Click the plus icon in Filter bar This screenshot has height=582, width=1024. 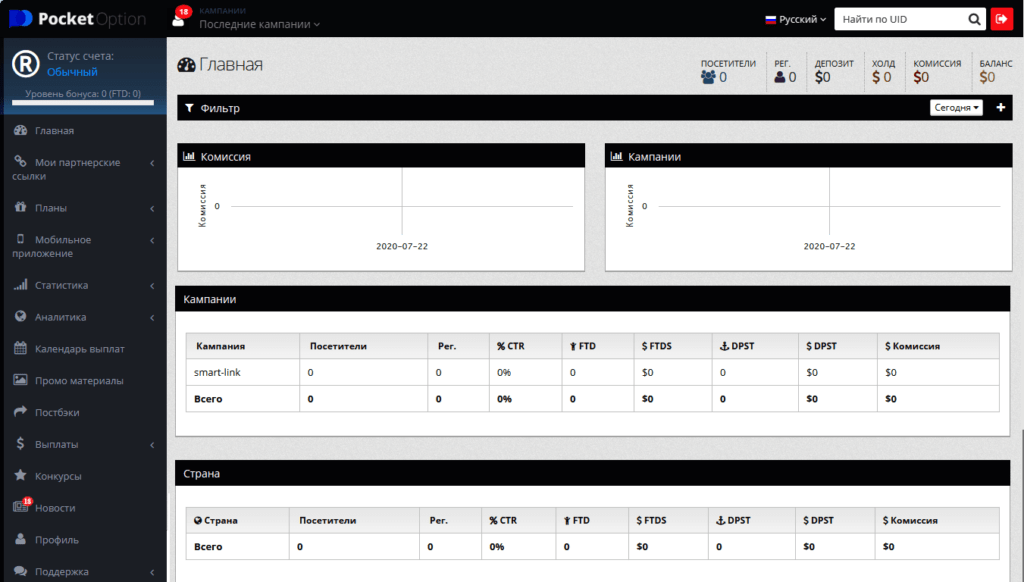coord(1001,108)
